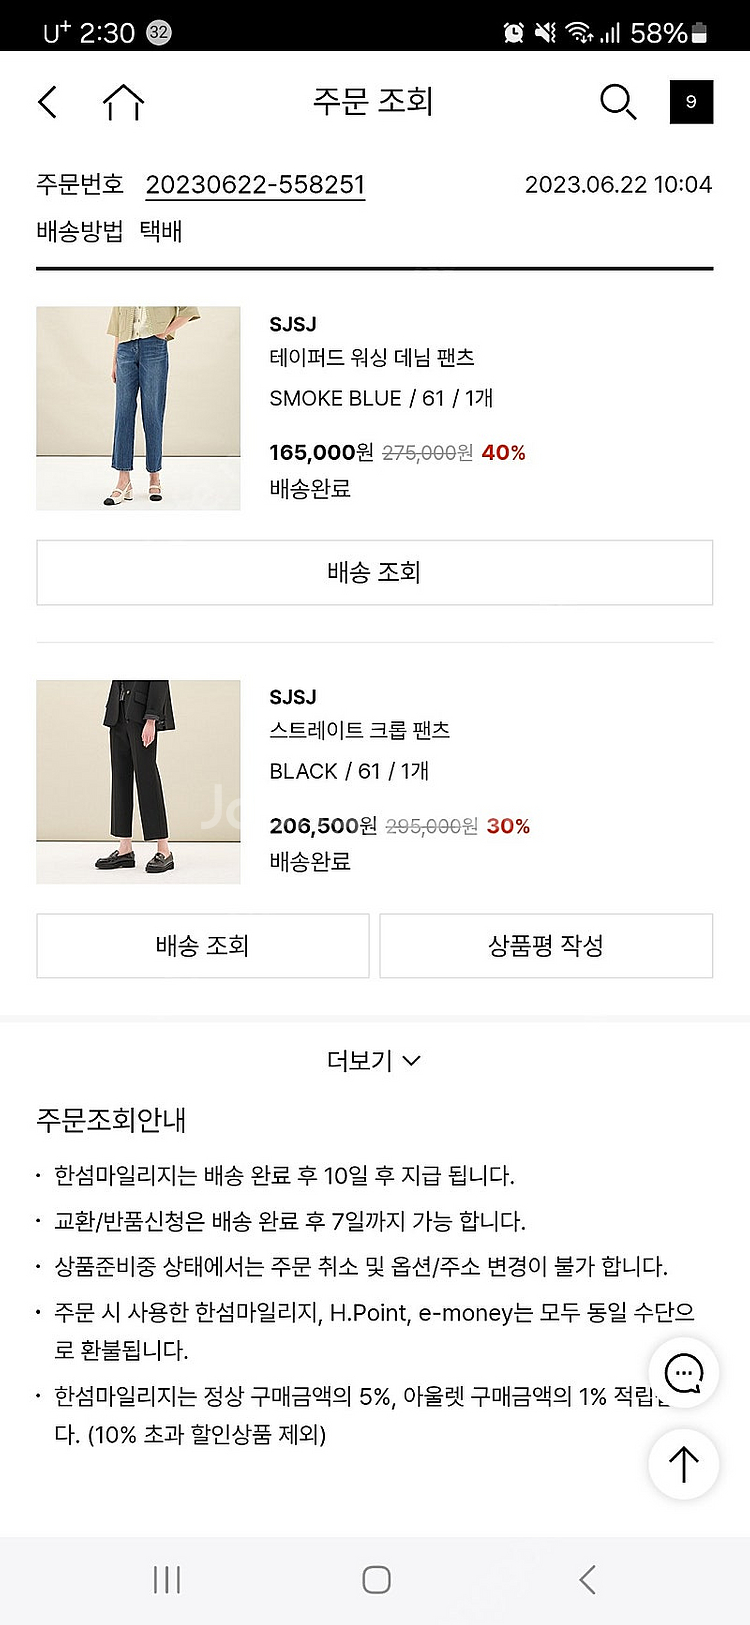750x1625 pixels.
Task: Expand the 더보기 section
Action: [374, 1060]
